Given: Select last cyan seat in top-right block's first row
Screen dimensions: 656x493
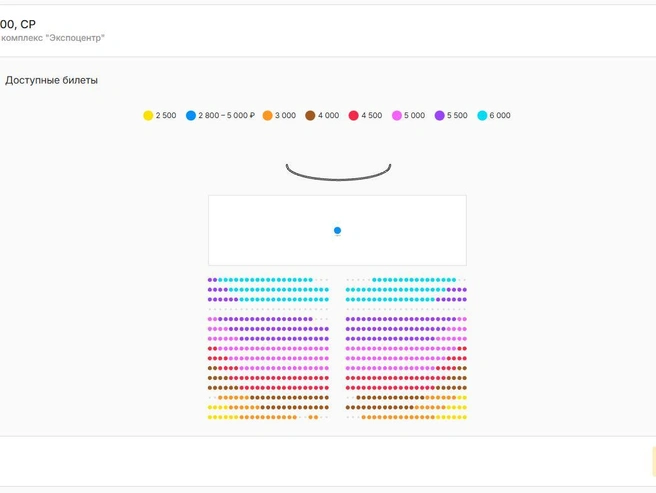Looking at the screenshot, I should click(454, 280).
